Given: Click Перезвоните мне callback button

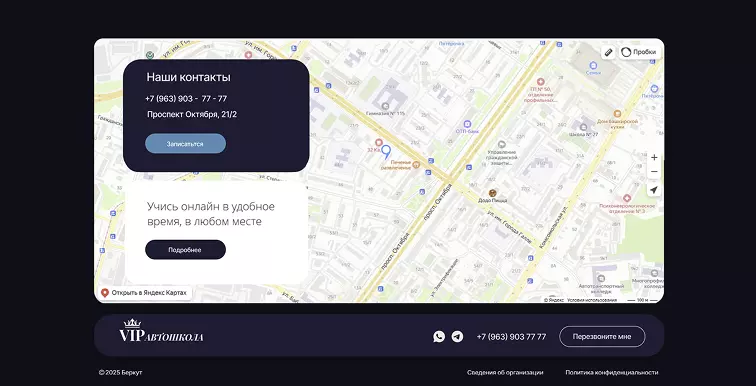Looking at the screenshot, I should [602, 336].
